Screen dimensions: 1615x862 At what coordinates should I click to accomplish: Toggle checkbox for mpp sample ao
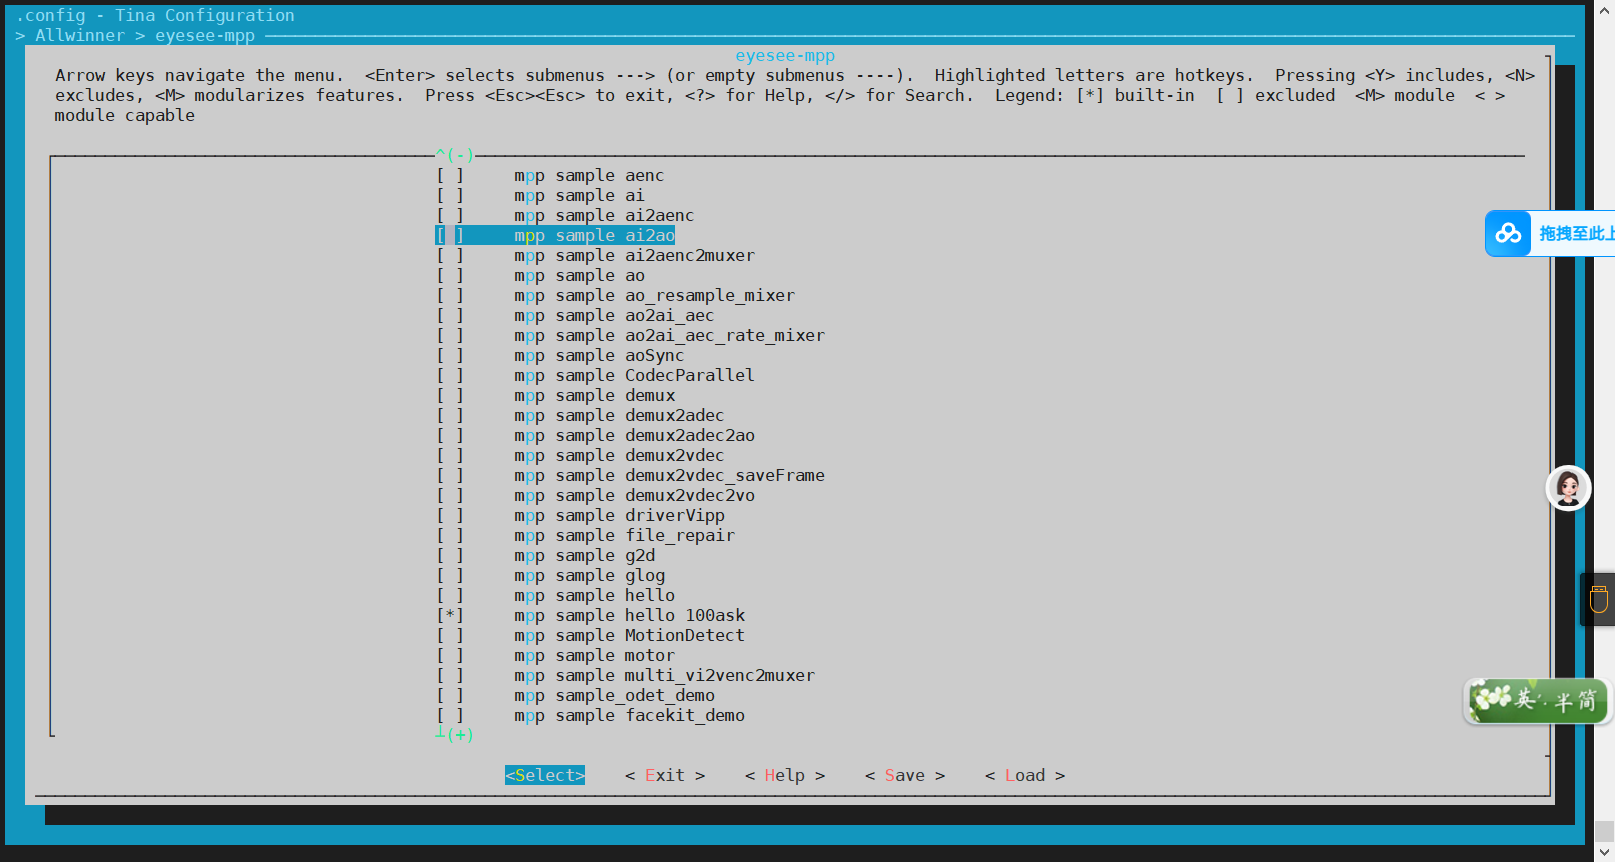(x=450, y=276)
